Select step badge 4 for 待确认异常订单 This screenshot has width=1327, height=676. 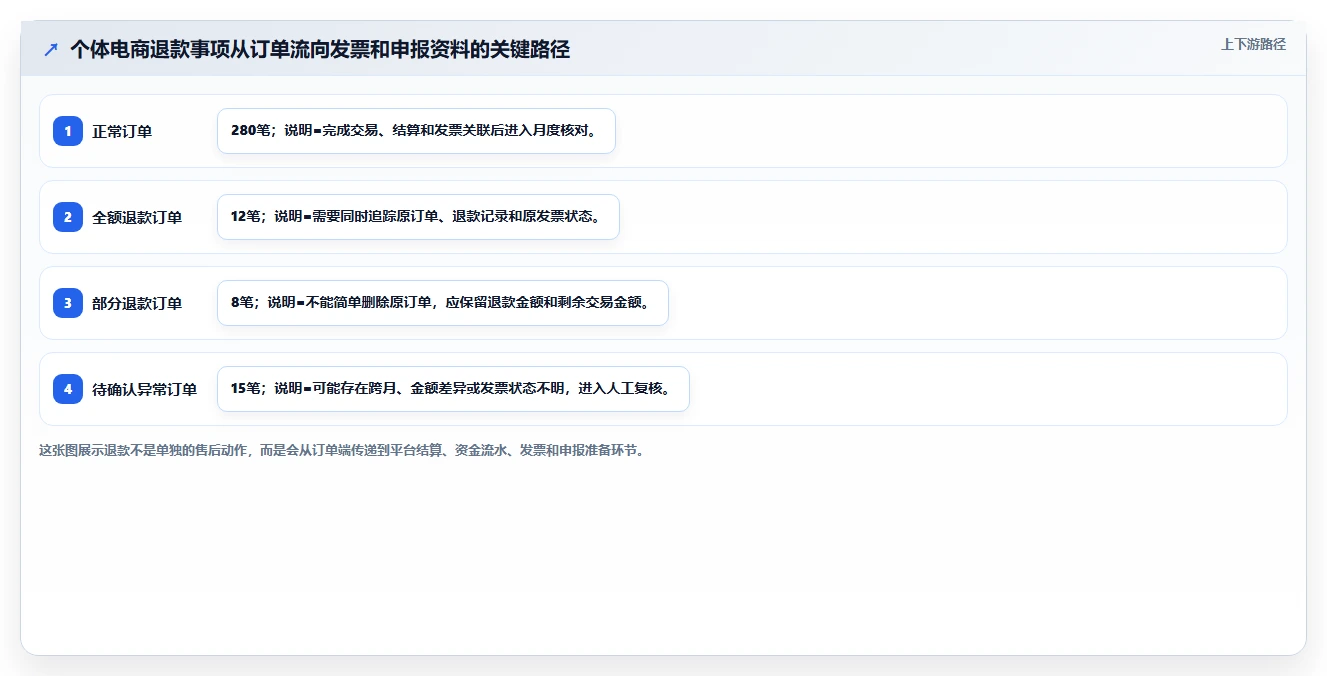click(68, 389)
